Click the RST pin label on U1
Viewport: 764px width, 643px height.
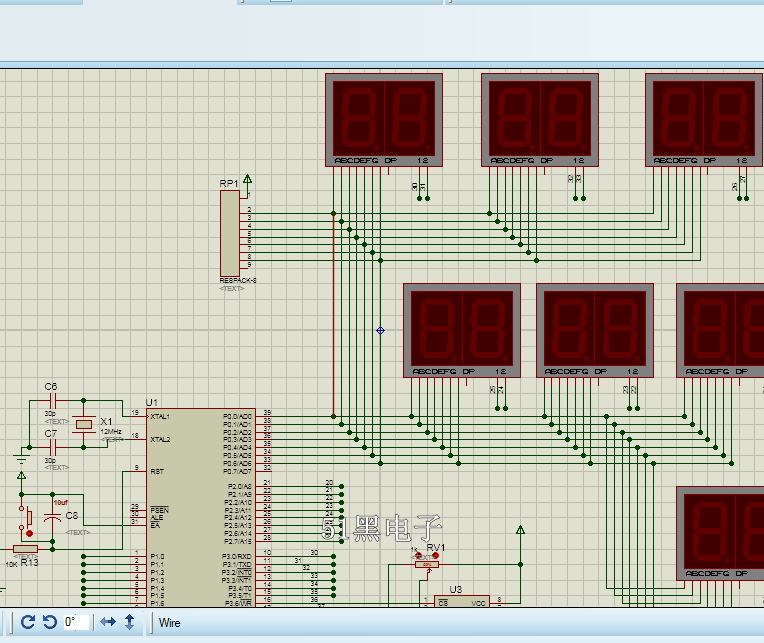click(157, 472)
